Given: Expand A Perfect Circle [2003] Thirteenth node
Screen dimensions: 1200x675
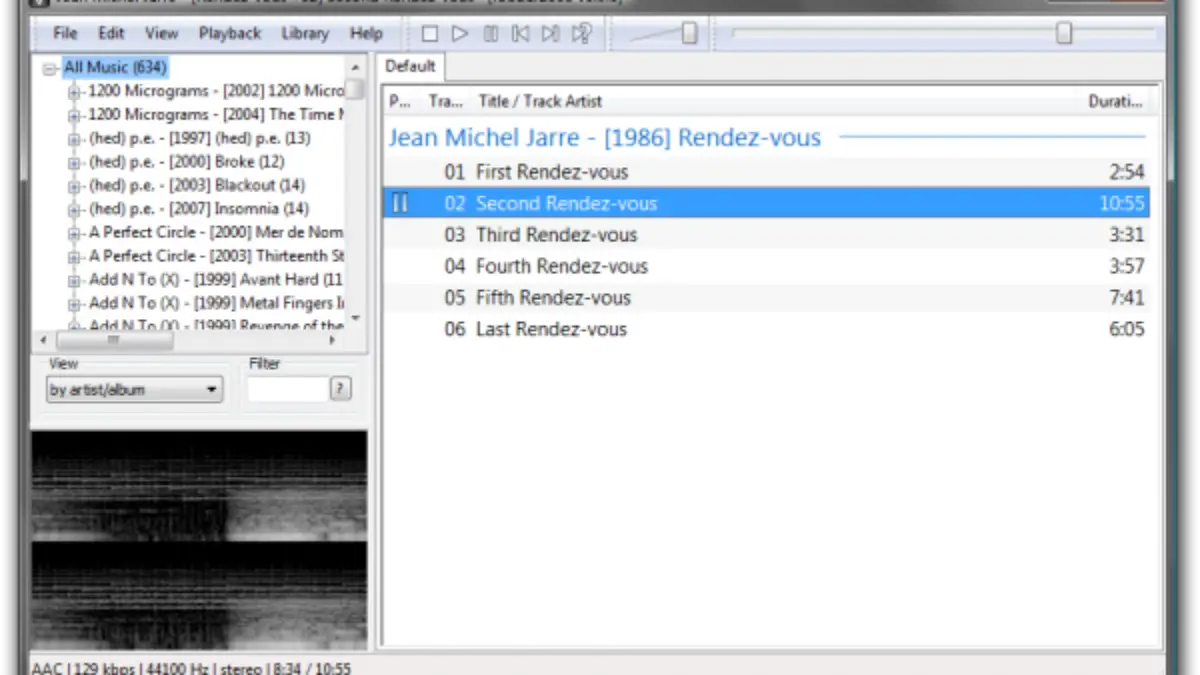Looking at the screenshot, I should (74, 257).
